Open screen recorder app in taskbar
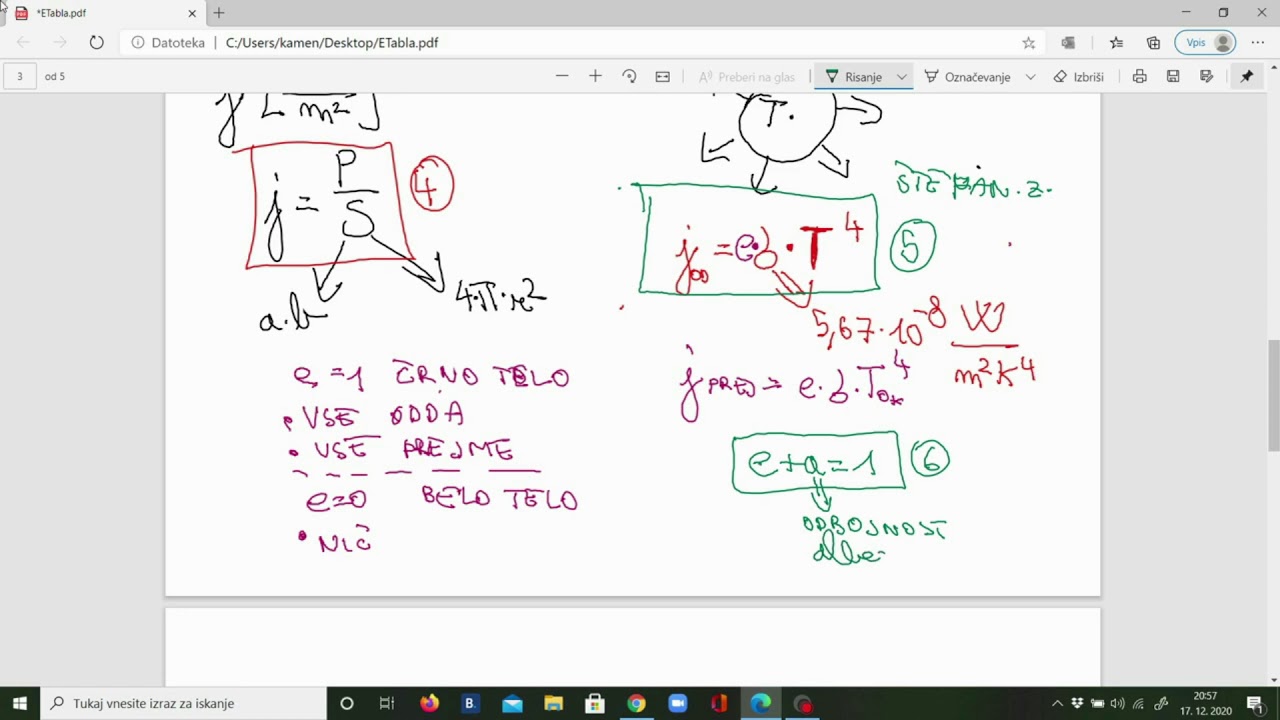1280x720 pixels. click(x=802, y=703)
